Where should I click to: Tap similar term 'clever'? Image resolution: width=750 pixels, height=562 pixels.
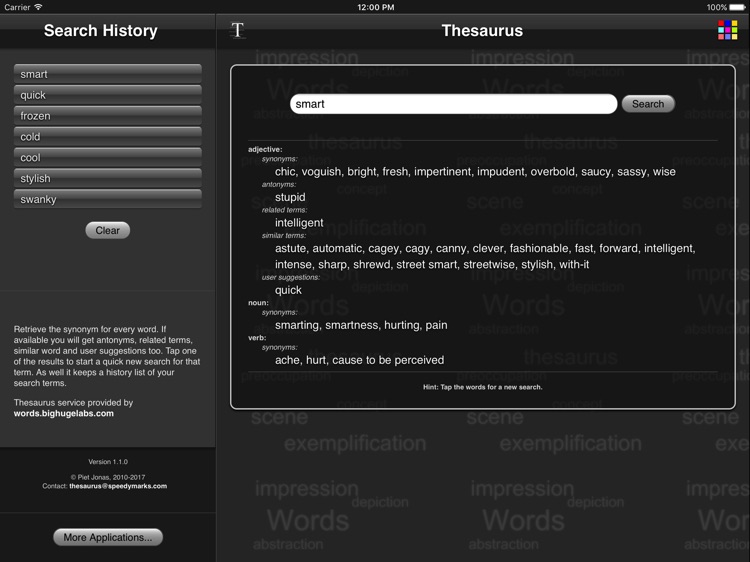tap(488, 248)
